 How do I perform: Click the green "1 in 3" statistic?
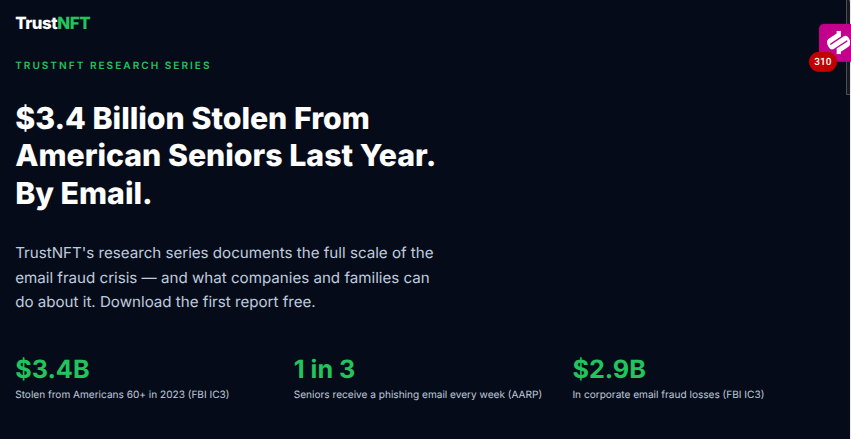[324, 369]
